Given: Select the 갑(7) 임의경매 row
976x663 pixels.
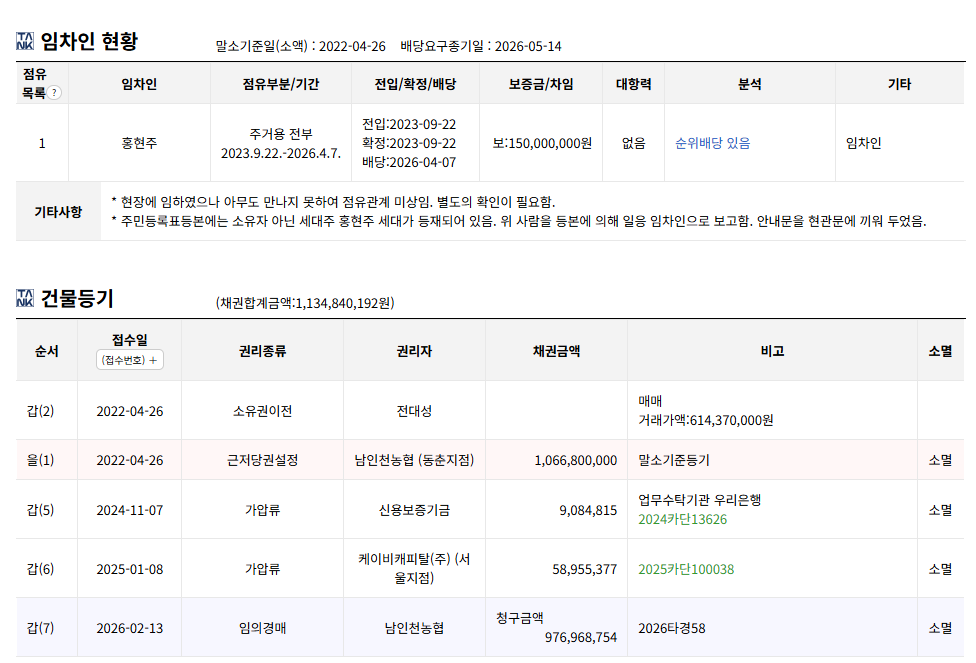Looking at the screenshot, I should tap(490, 628).
